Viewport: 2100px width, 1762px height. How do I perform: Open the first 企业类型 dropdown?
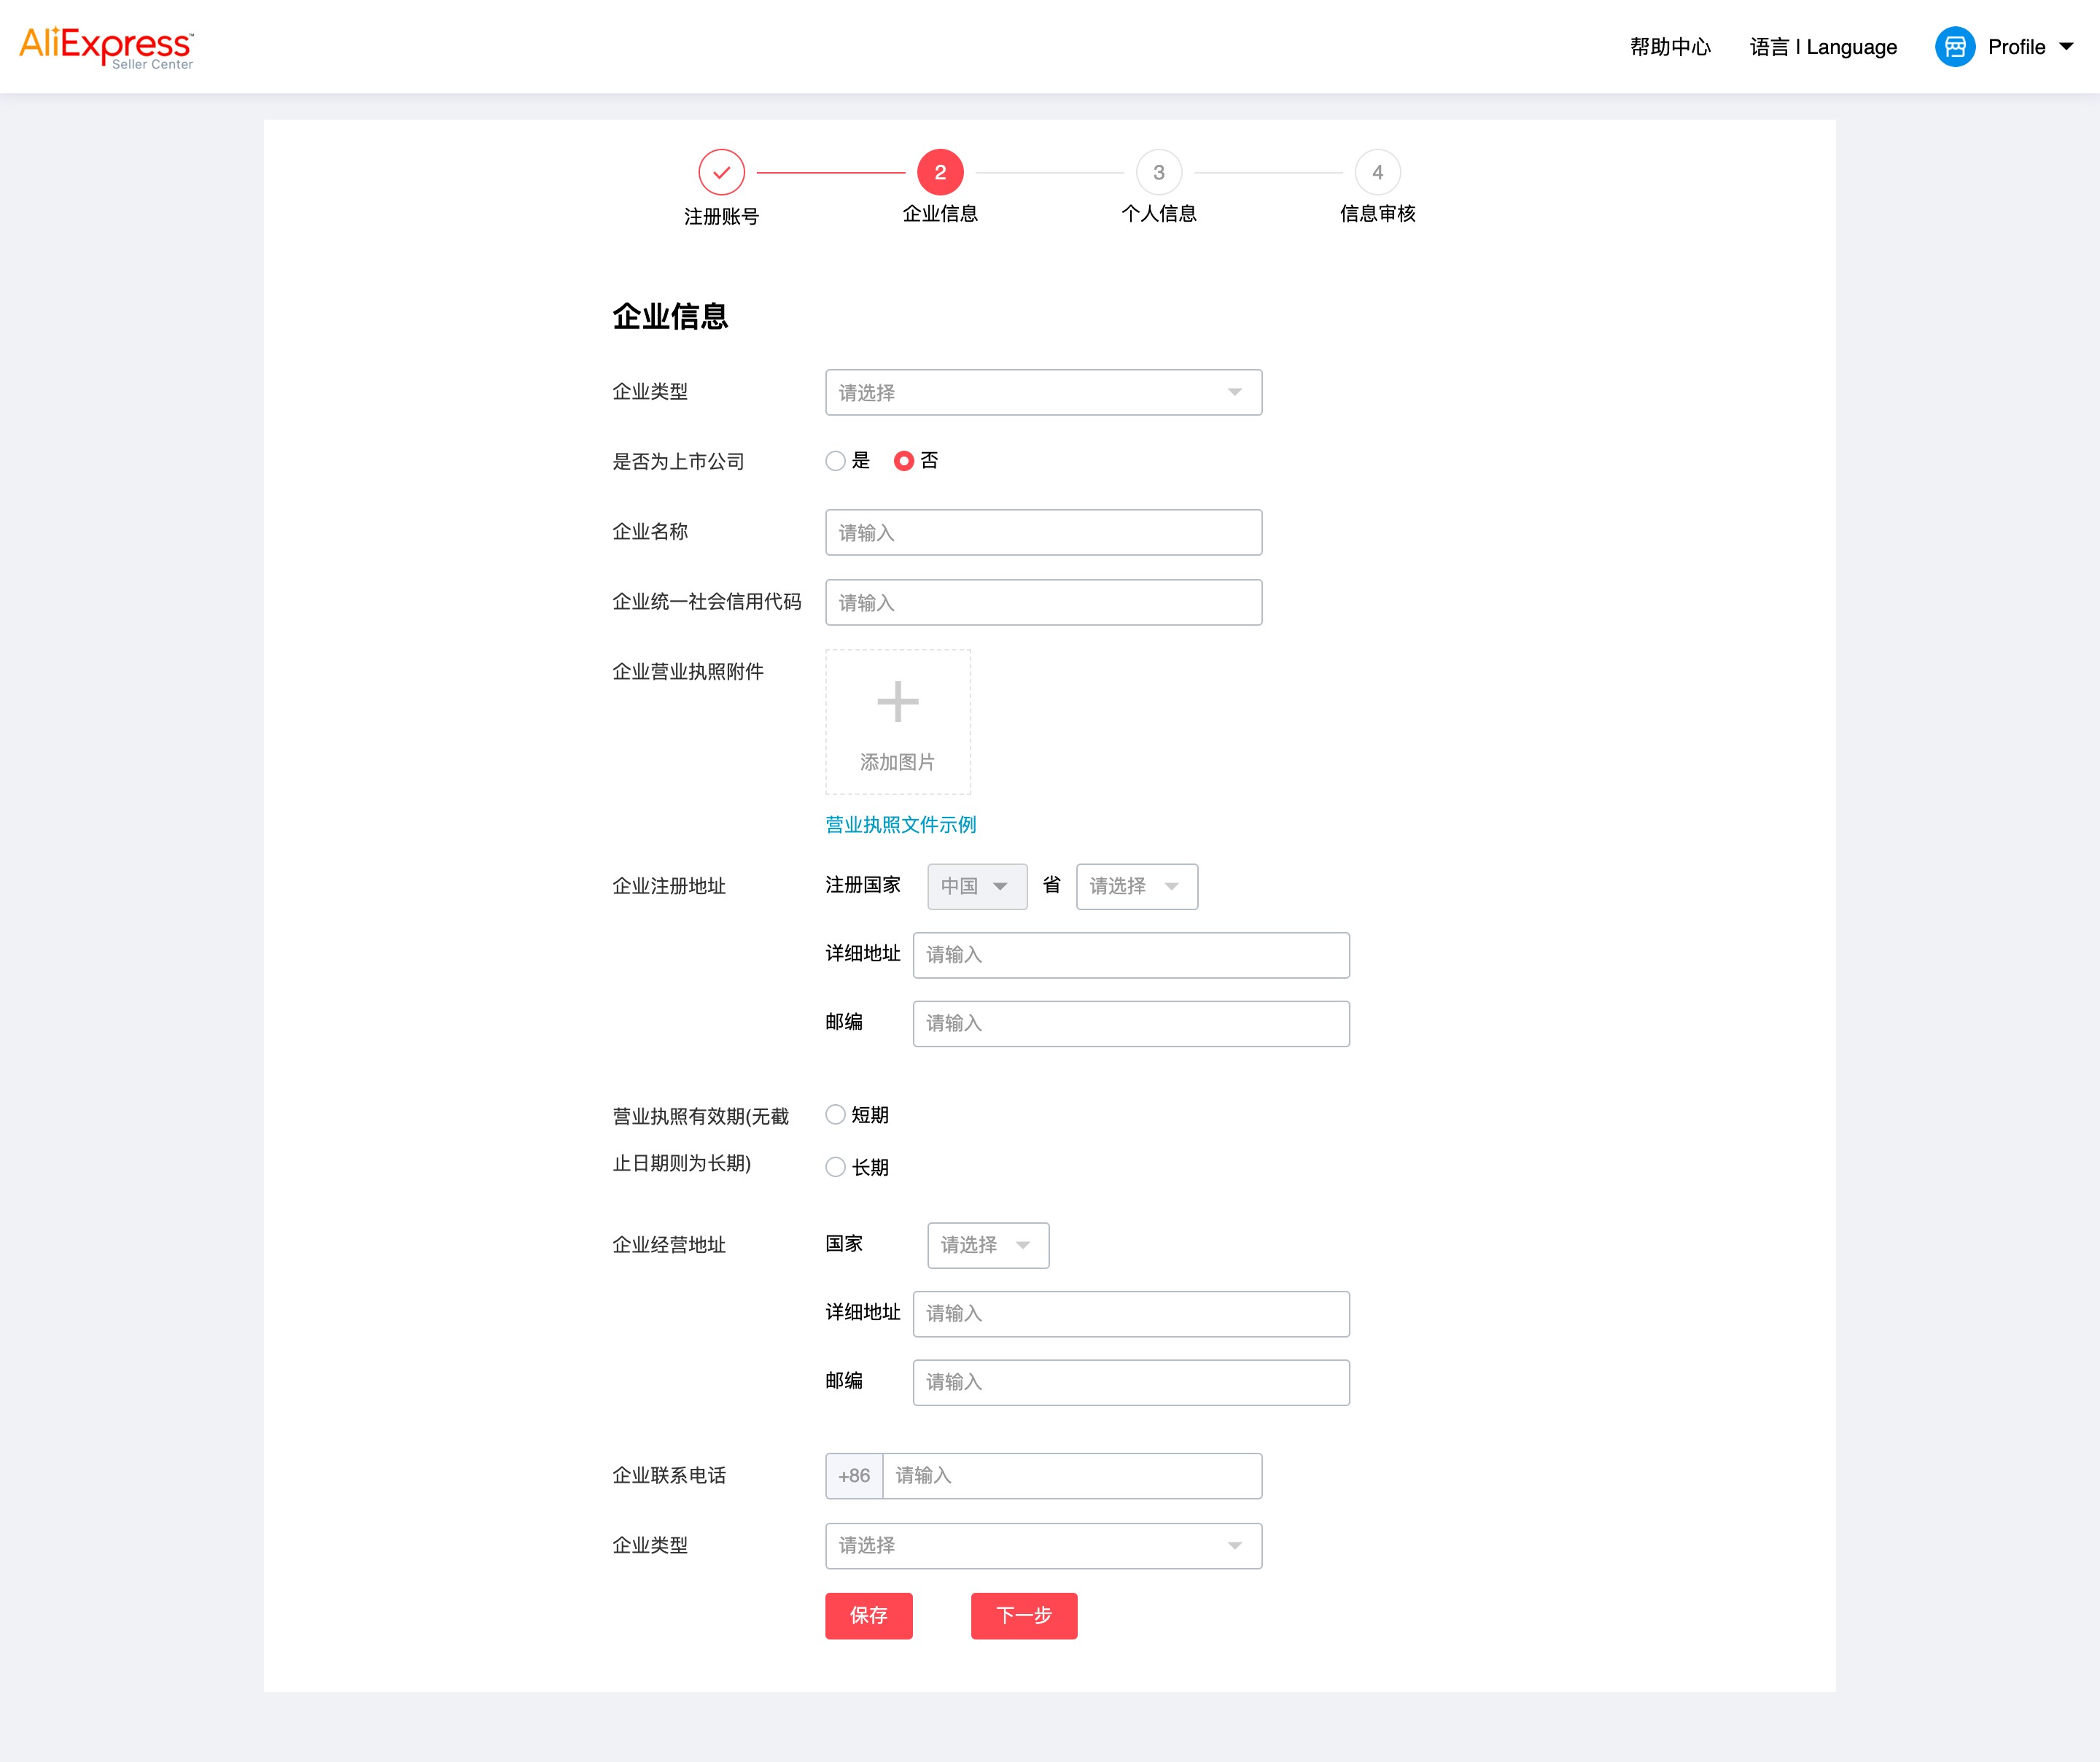1042,392
